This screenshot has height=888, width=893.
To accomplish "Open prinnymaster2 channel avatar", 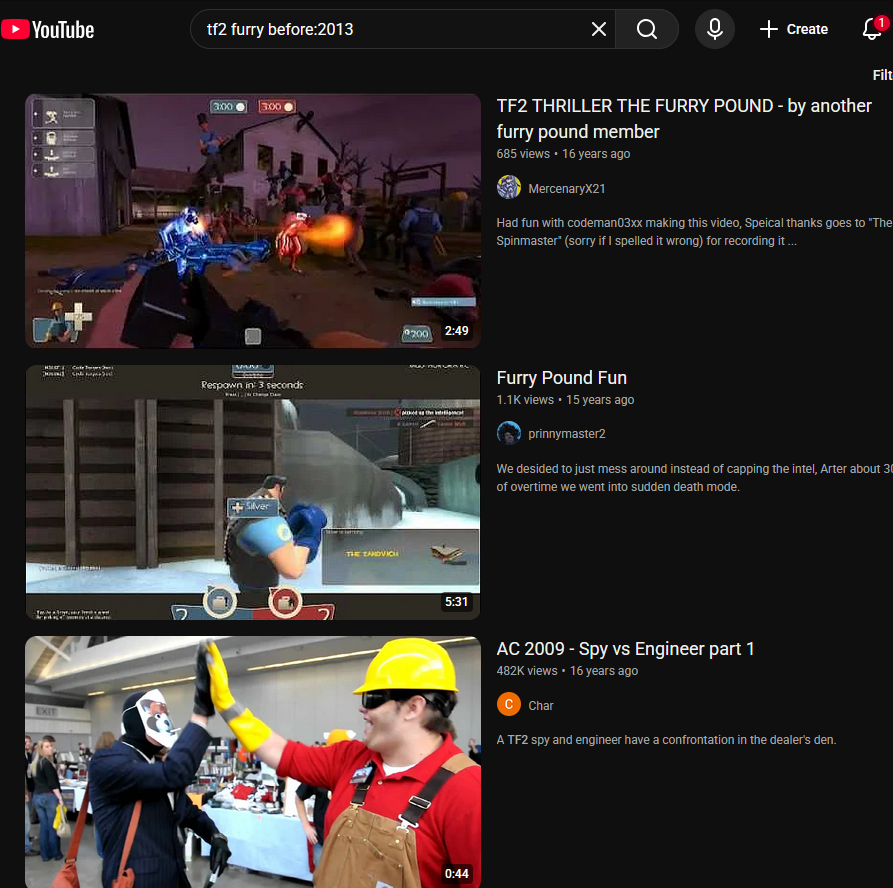I will pos(509,433).
